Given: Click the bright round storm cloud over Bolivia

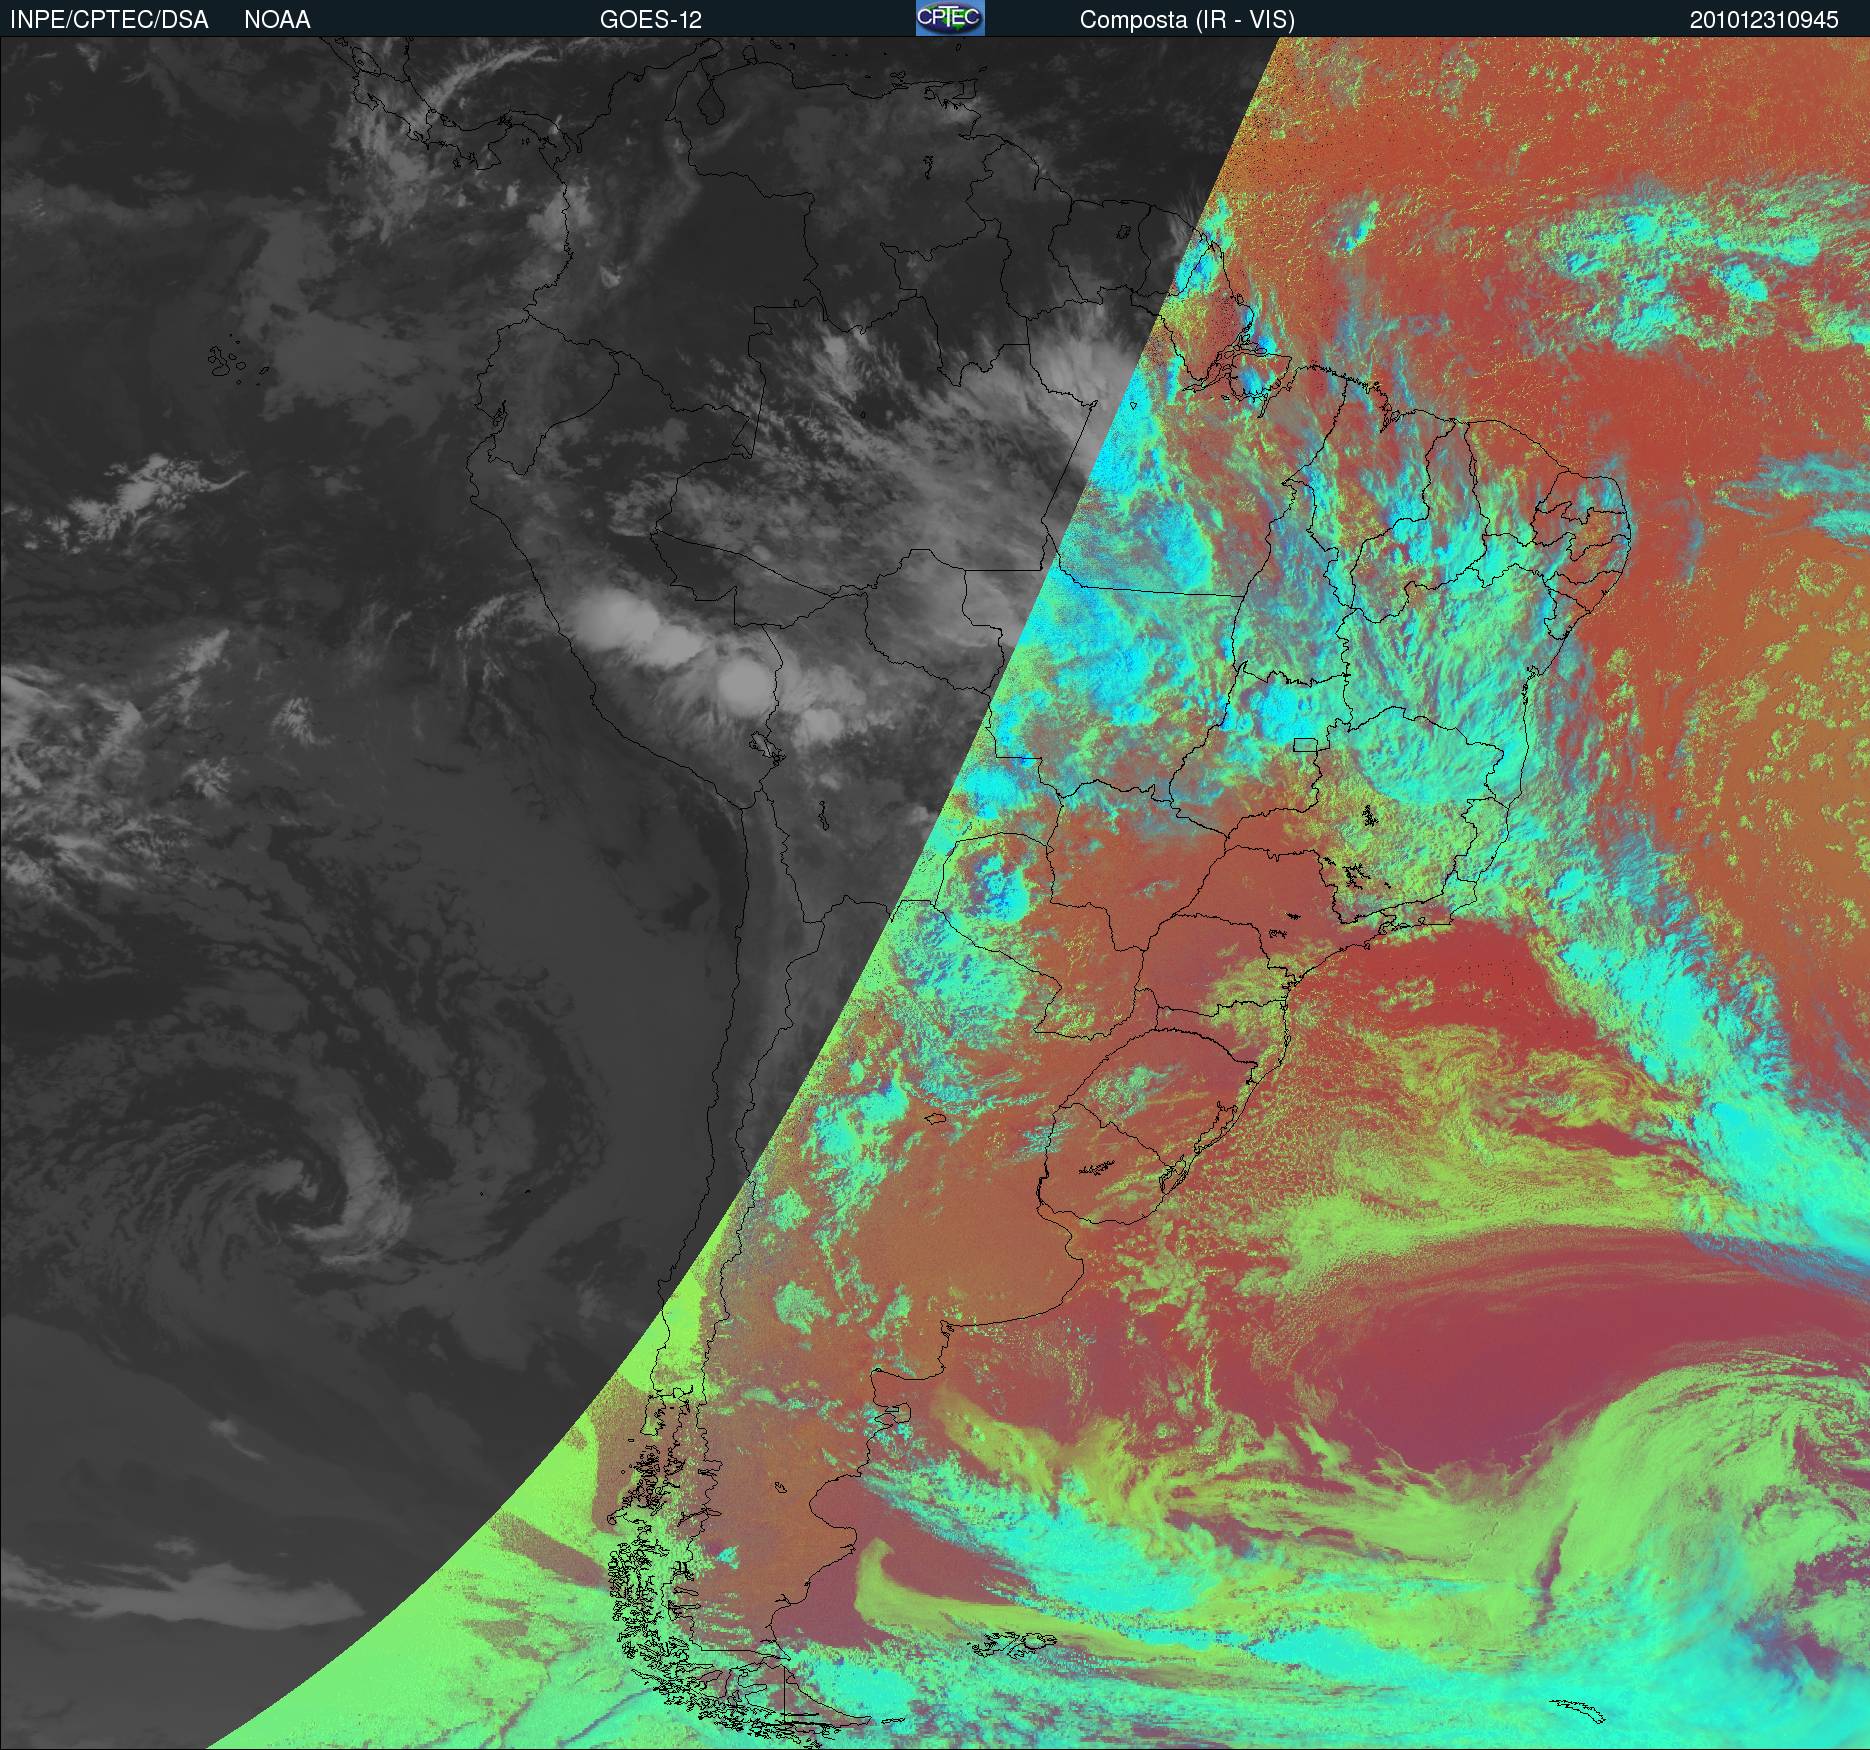Looking at the screenshot, I should [x=743, y=680].
